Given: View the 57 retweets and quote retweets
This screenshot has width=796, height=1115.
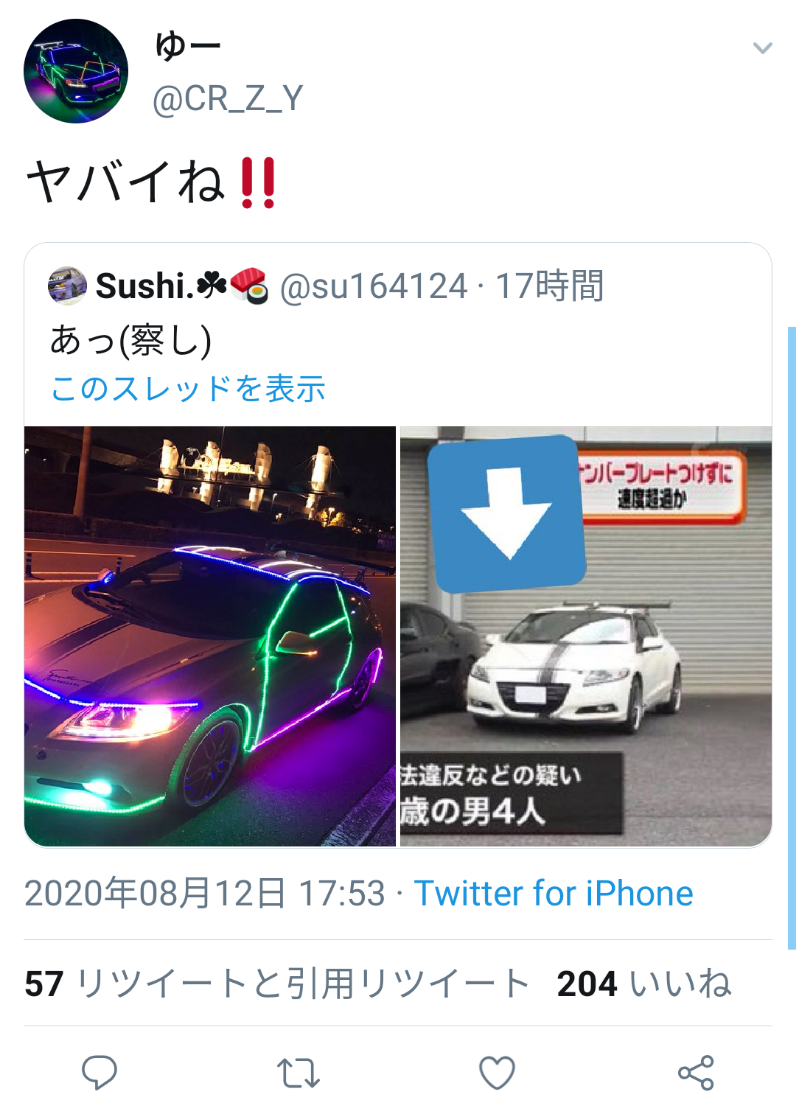Looking at the screenshot, I should click(x=277, y=984).
